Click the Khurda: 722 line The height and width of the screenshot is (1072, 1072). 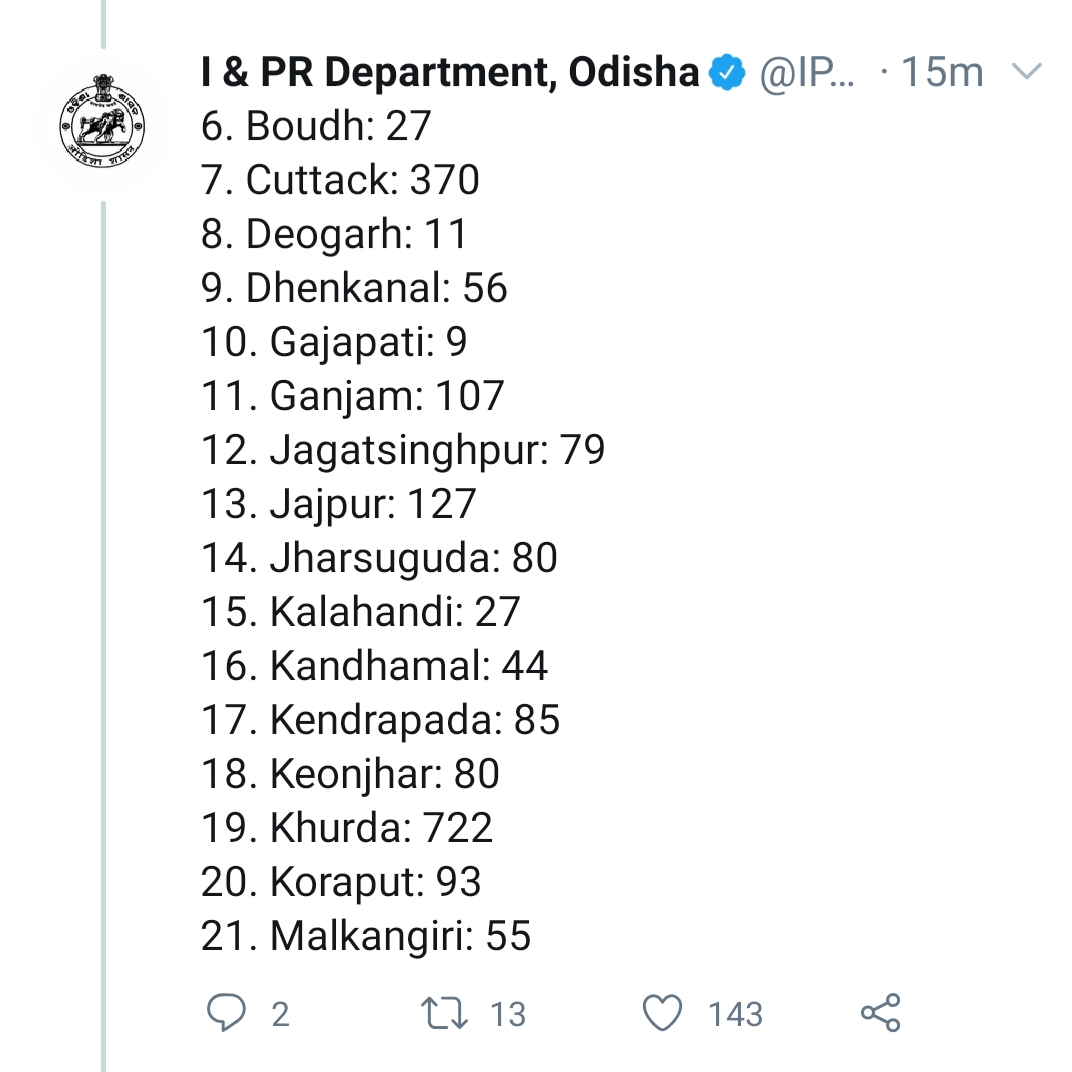(x=347, y=828)
